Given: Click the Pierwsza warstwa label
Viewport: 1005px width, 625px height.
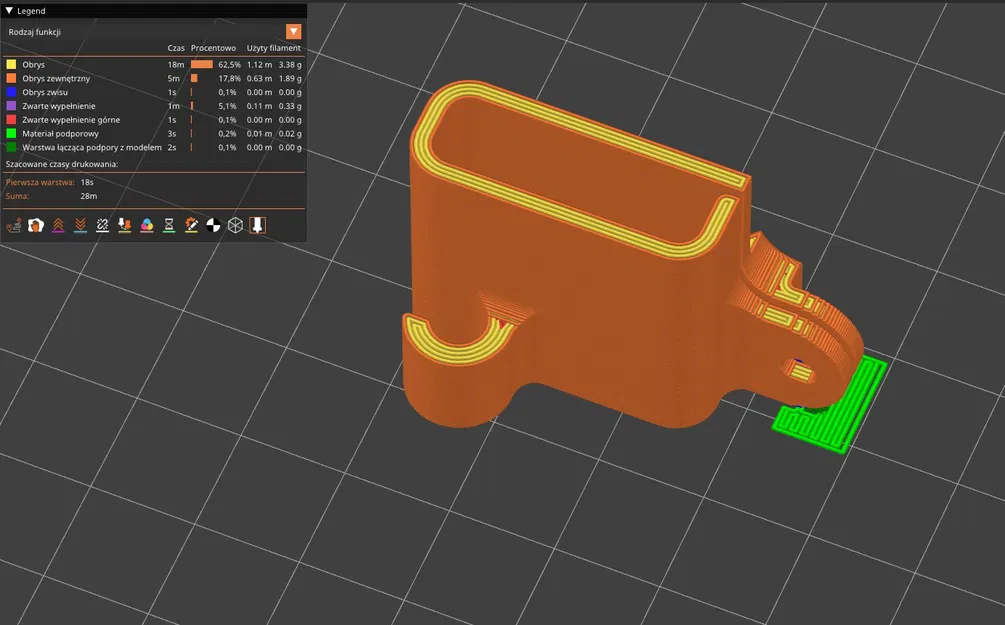Looking at the screenshot, I should [40, 182].
